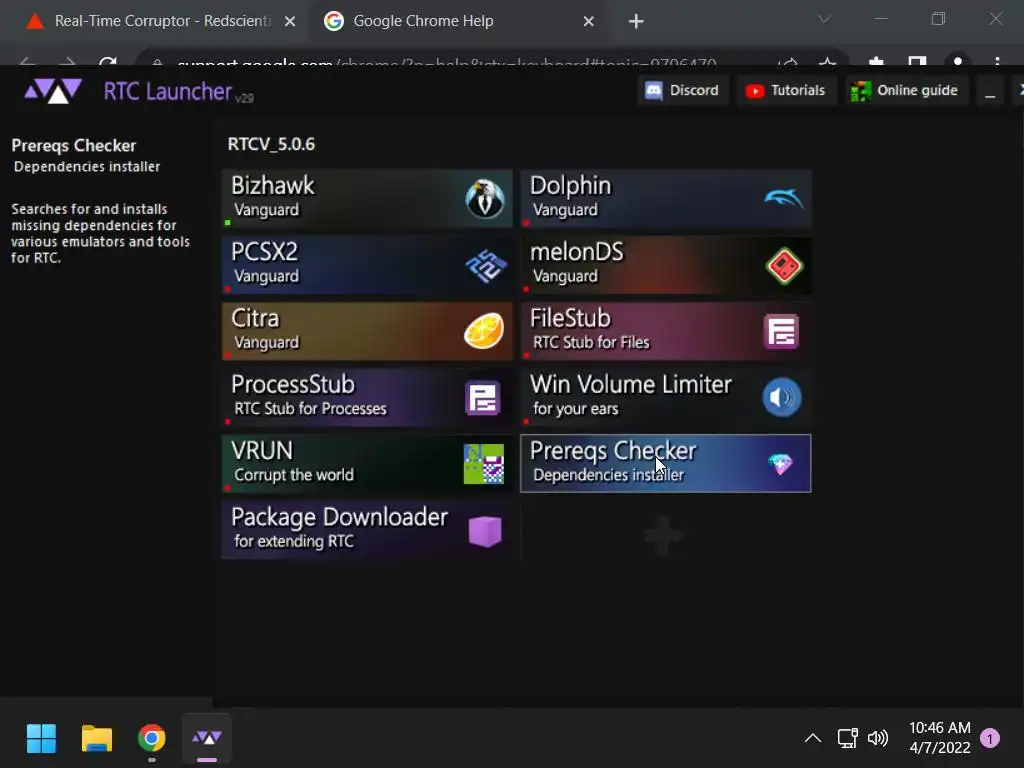Open Chrome tab search dropdown chevron
The image size is (1024, 768).
click(x=825, y=20)
